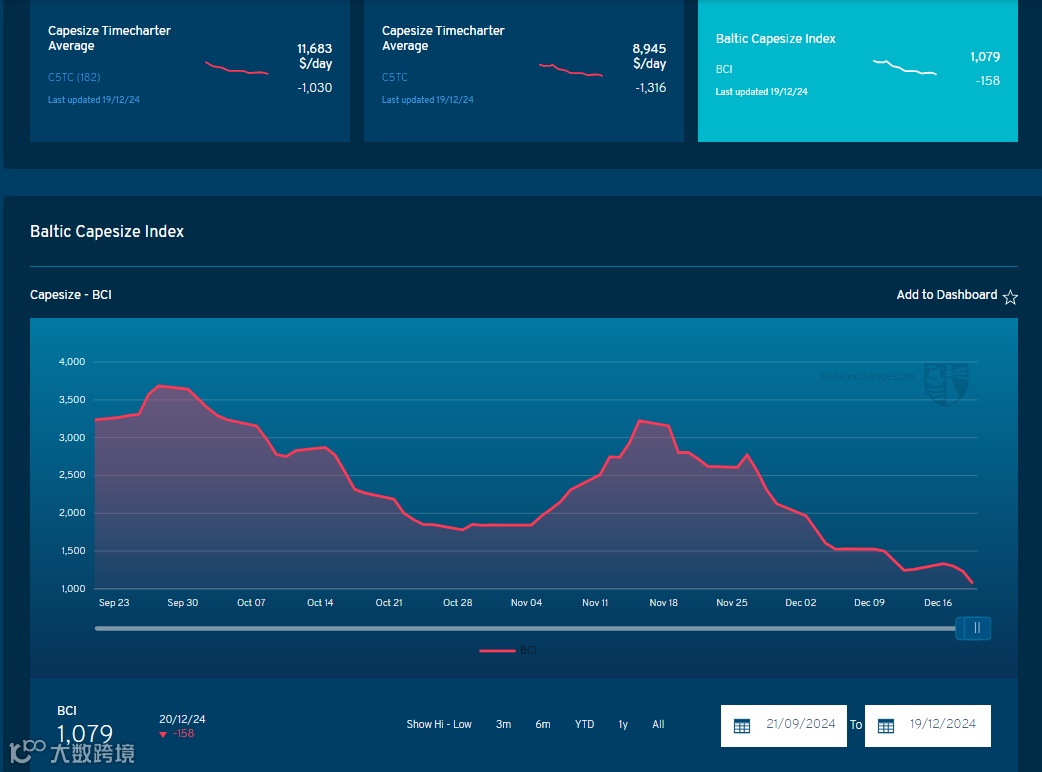Click the 4,000 y-axis label
This screenshot has height=772, width=1042.
click(x=72, y=361)
